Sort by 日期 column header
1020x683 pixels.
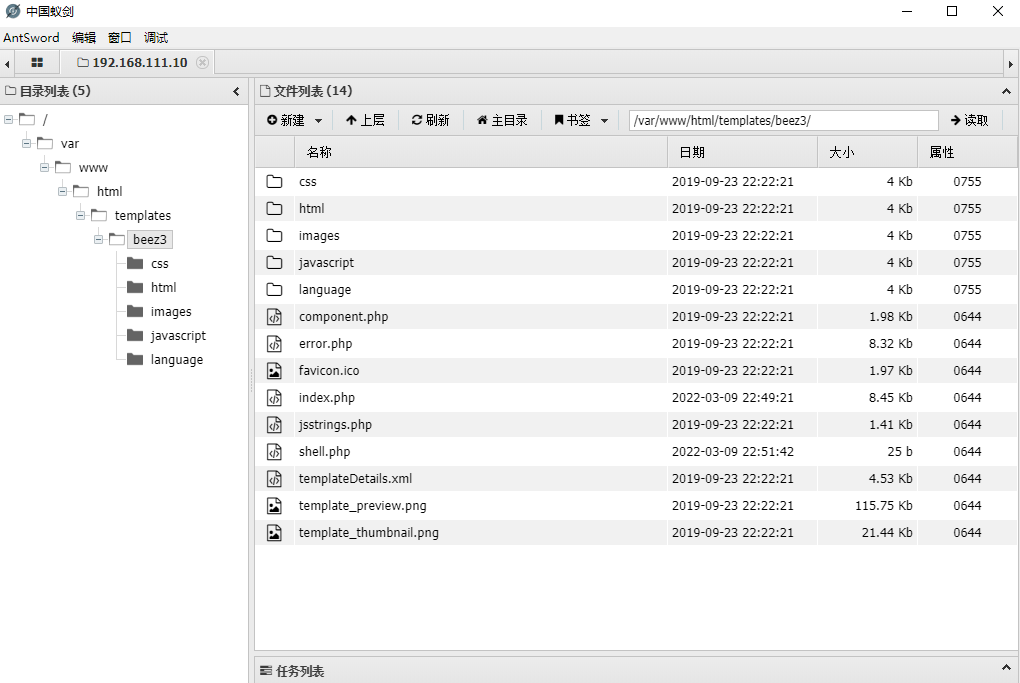pos(742,152)
